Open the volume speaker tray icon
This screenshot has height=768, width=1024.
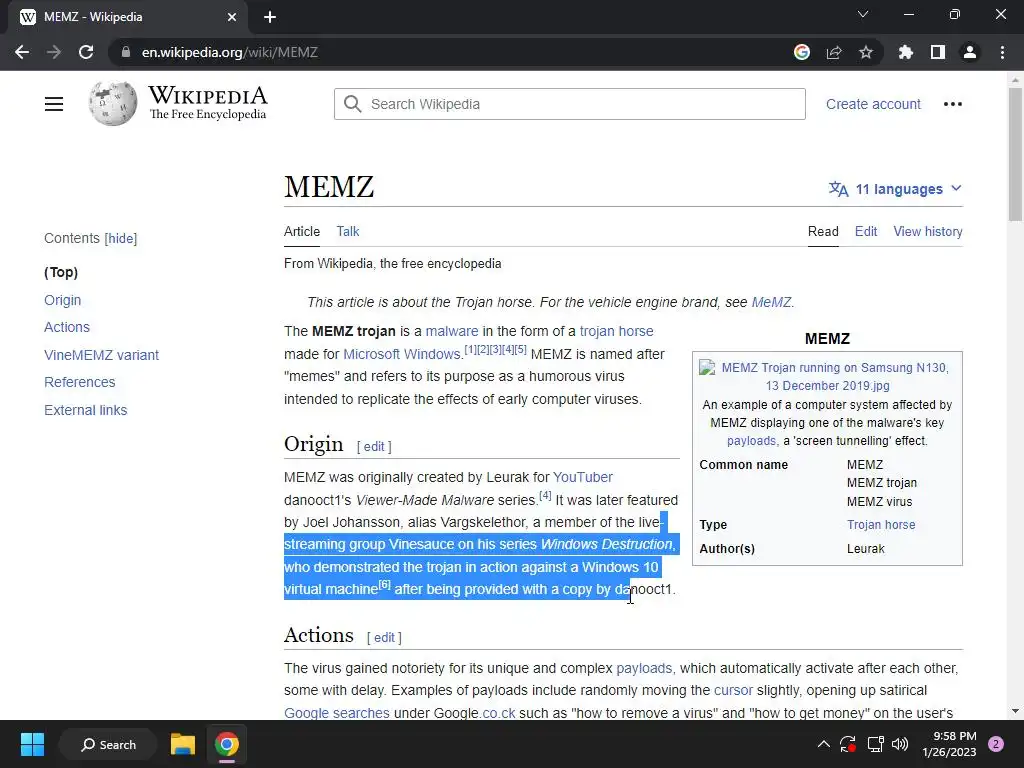point(901,744)
